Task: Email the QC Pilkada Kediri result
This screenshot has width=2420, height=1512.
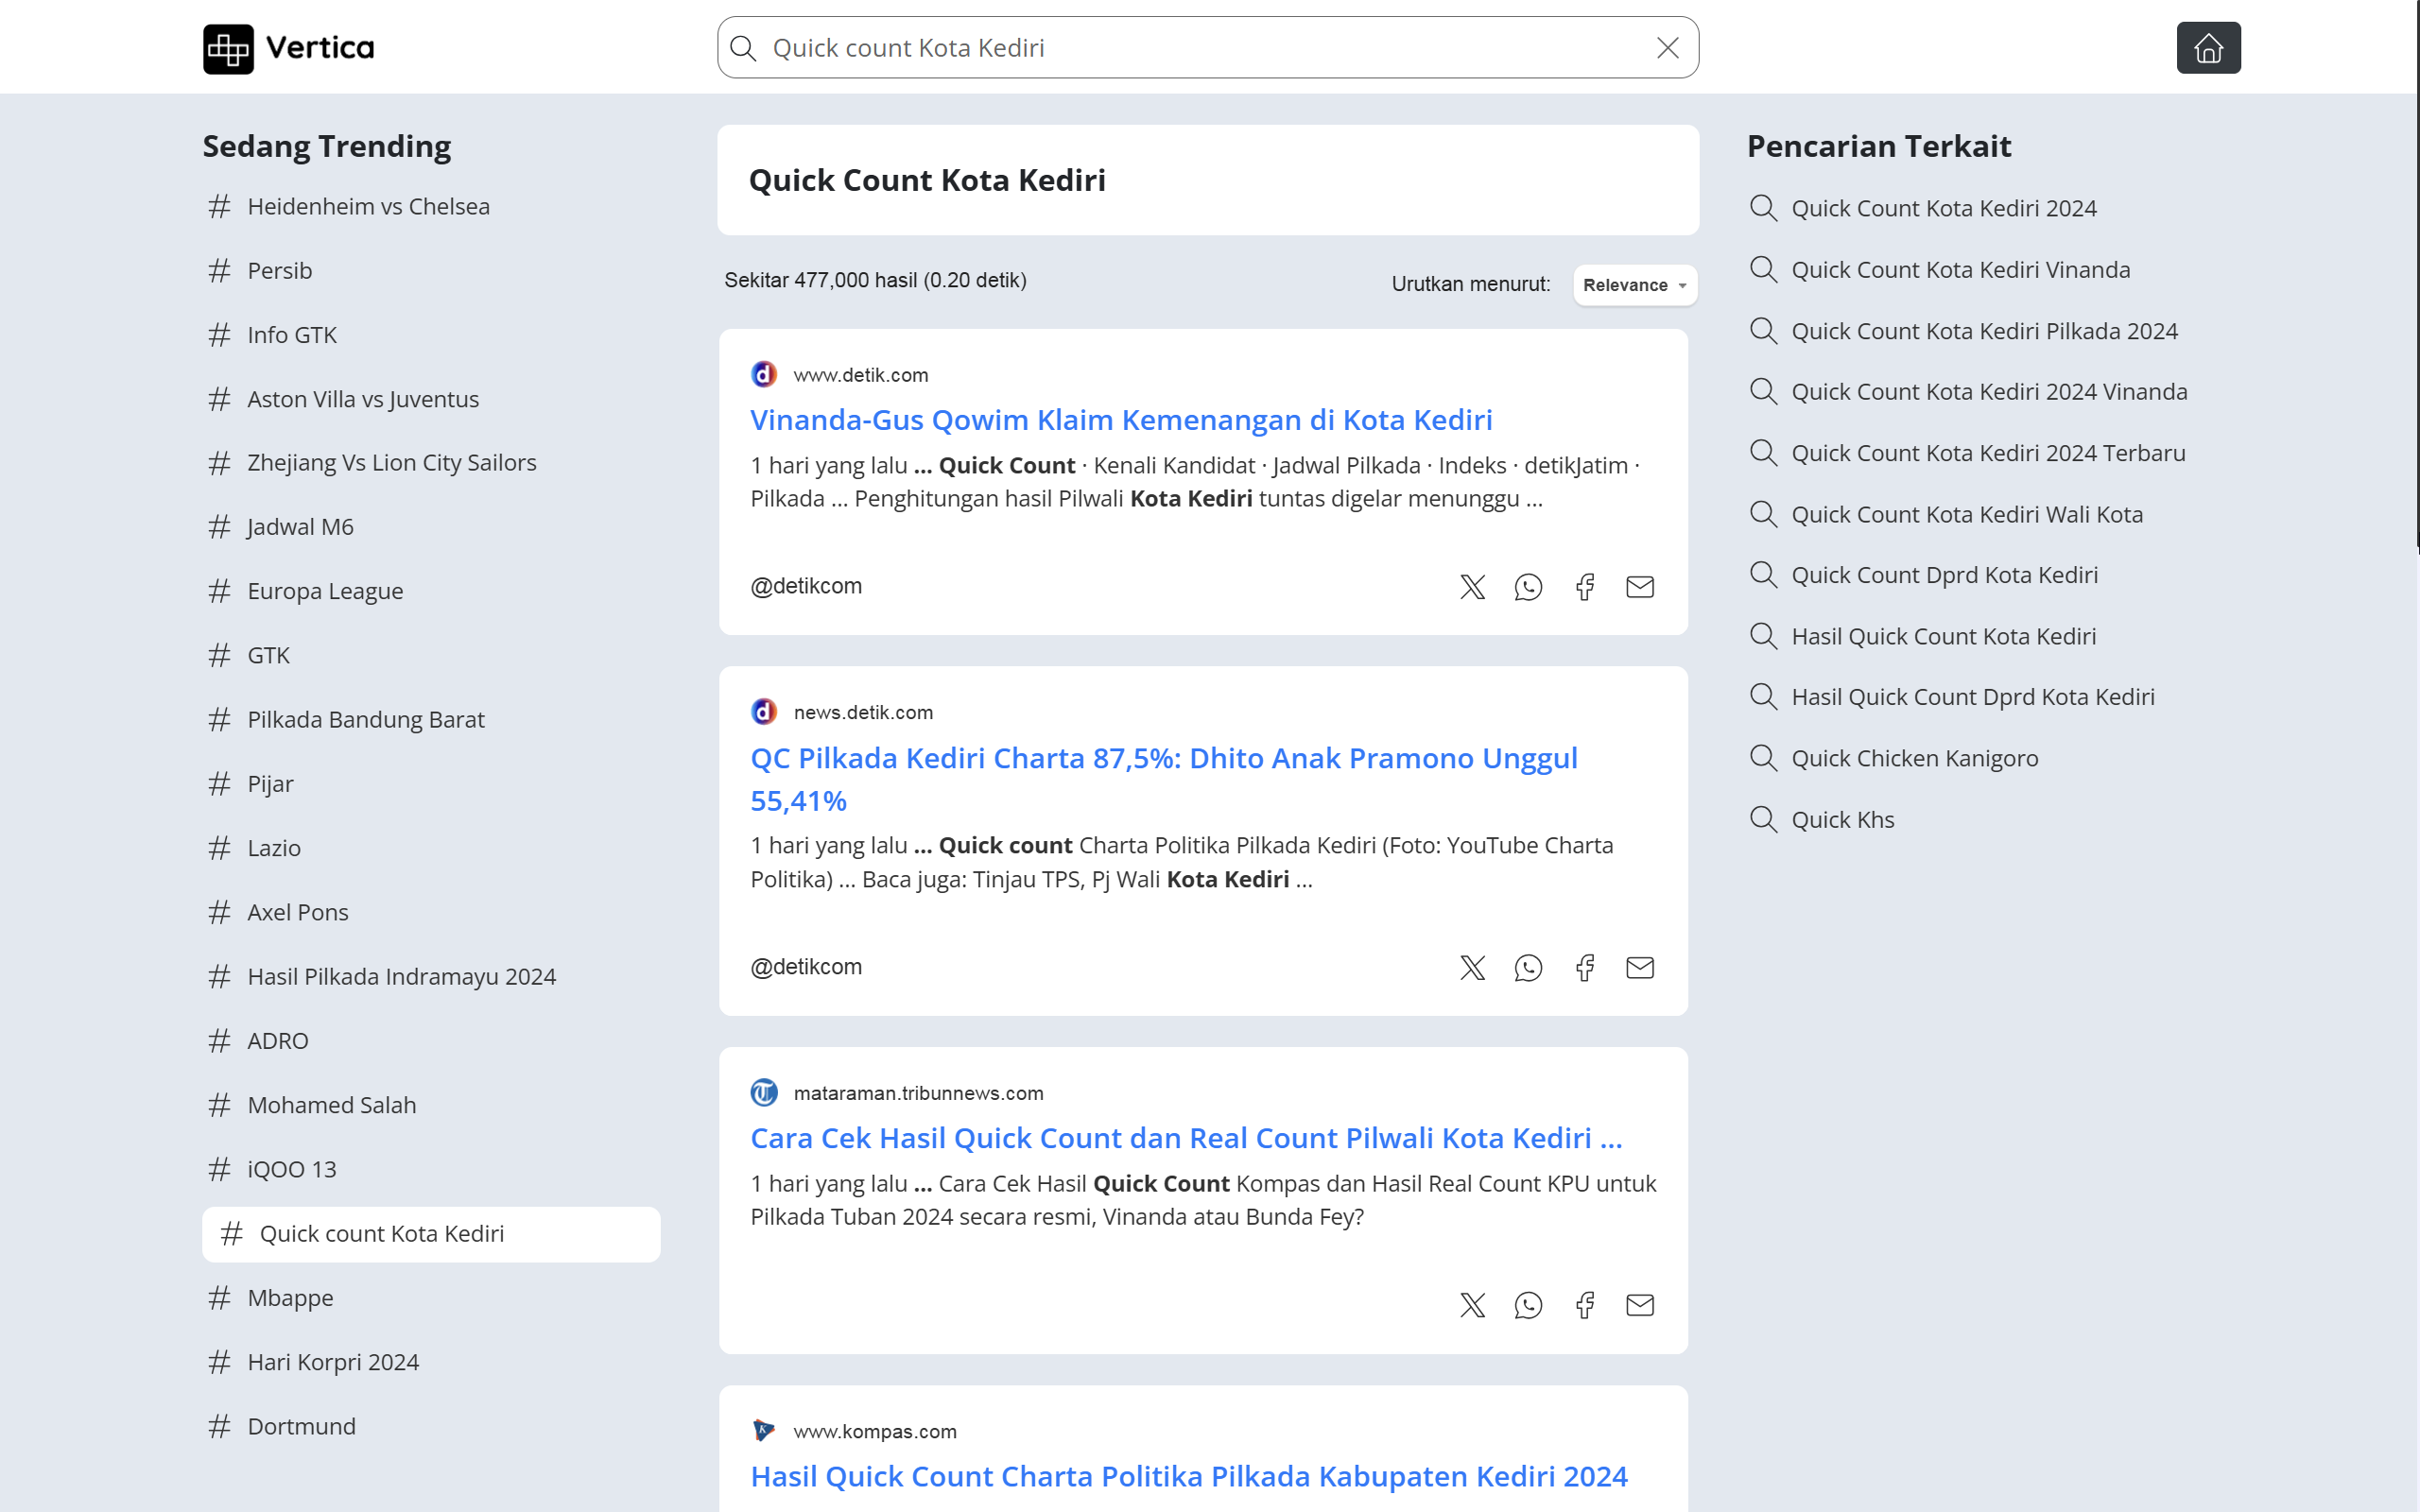Action: 1640,968
